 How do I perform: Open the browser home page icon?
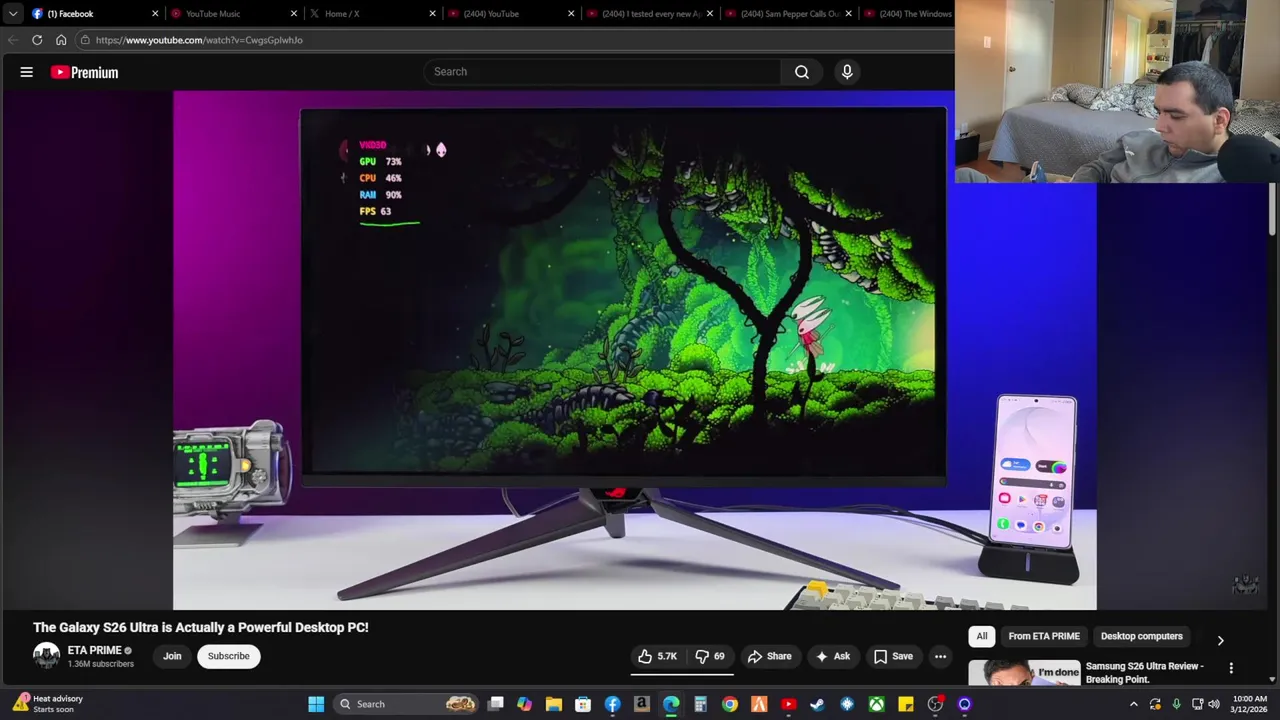pos(61,40)
